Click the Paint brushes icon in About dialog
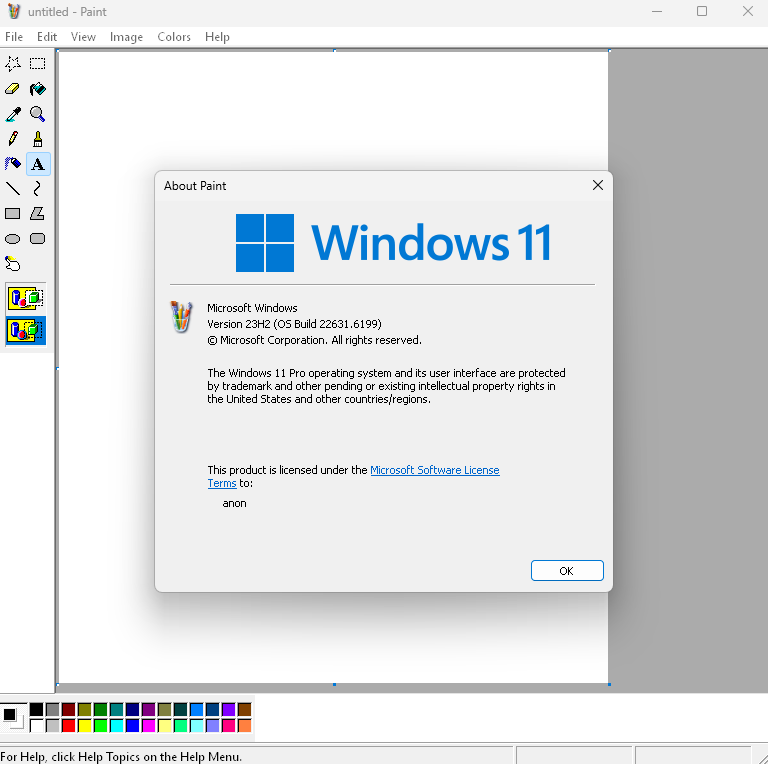The image size is (768, 764). click(x=181, y=317)
